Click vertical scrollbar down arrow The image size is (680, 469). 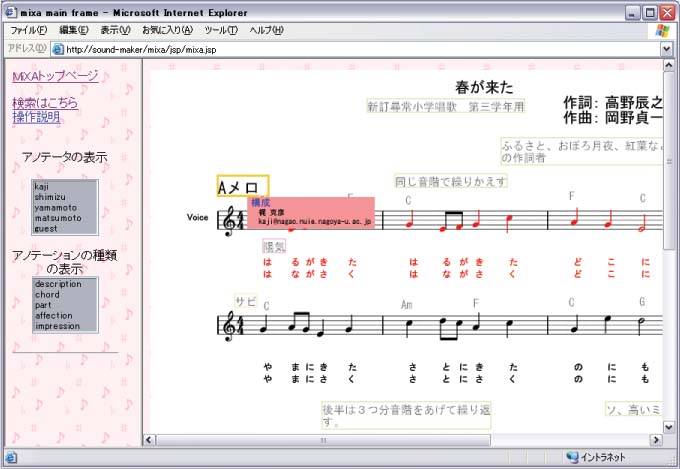(x=668, y=427)
